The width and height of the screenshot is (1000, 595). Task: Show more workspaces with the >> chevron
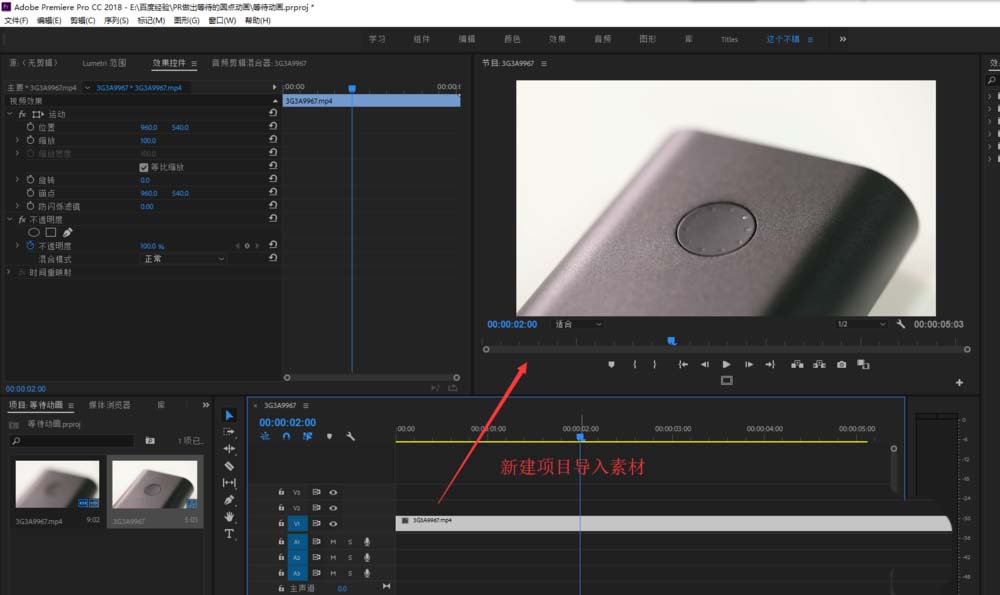842,39
